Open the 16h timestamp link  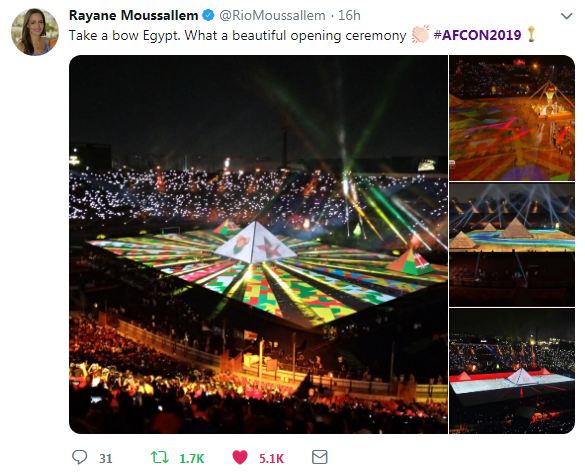pos(349,15)
